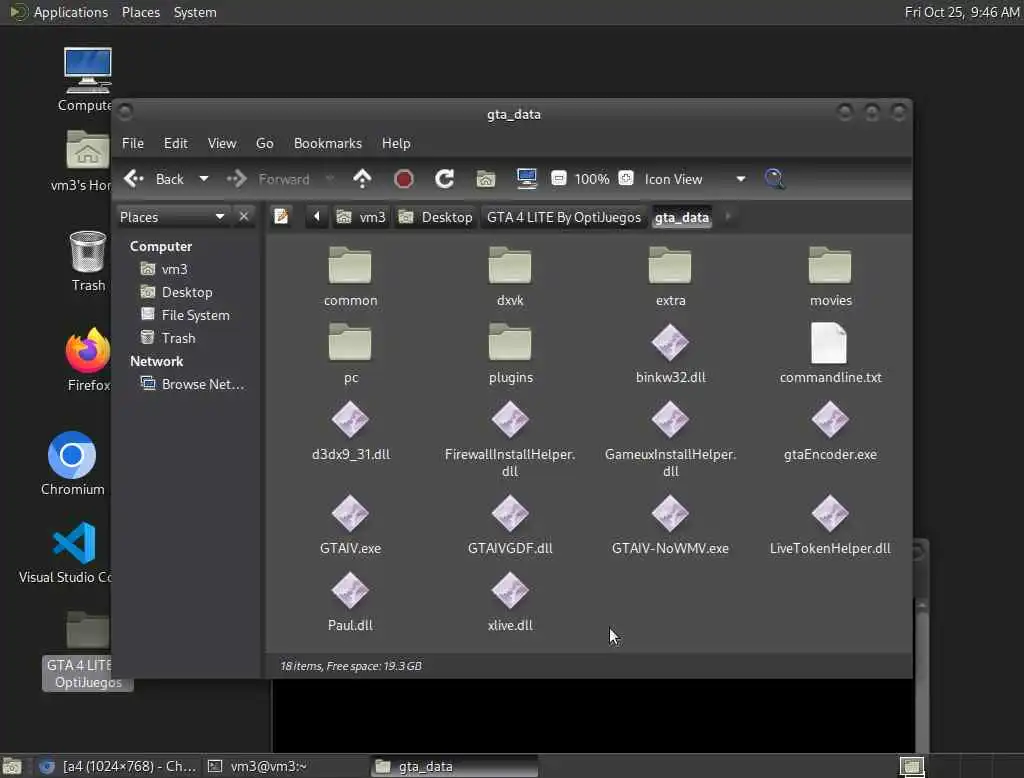The image size is (1024, 778).
Task: Select the GameuxInstallHelper.dll file
Action: 670,440
